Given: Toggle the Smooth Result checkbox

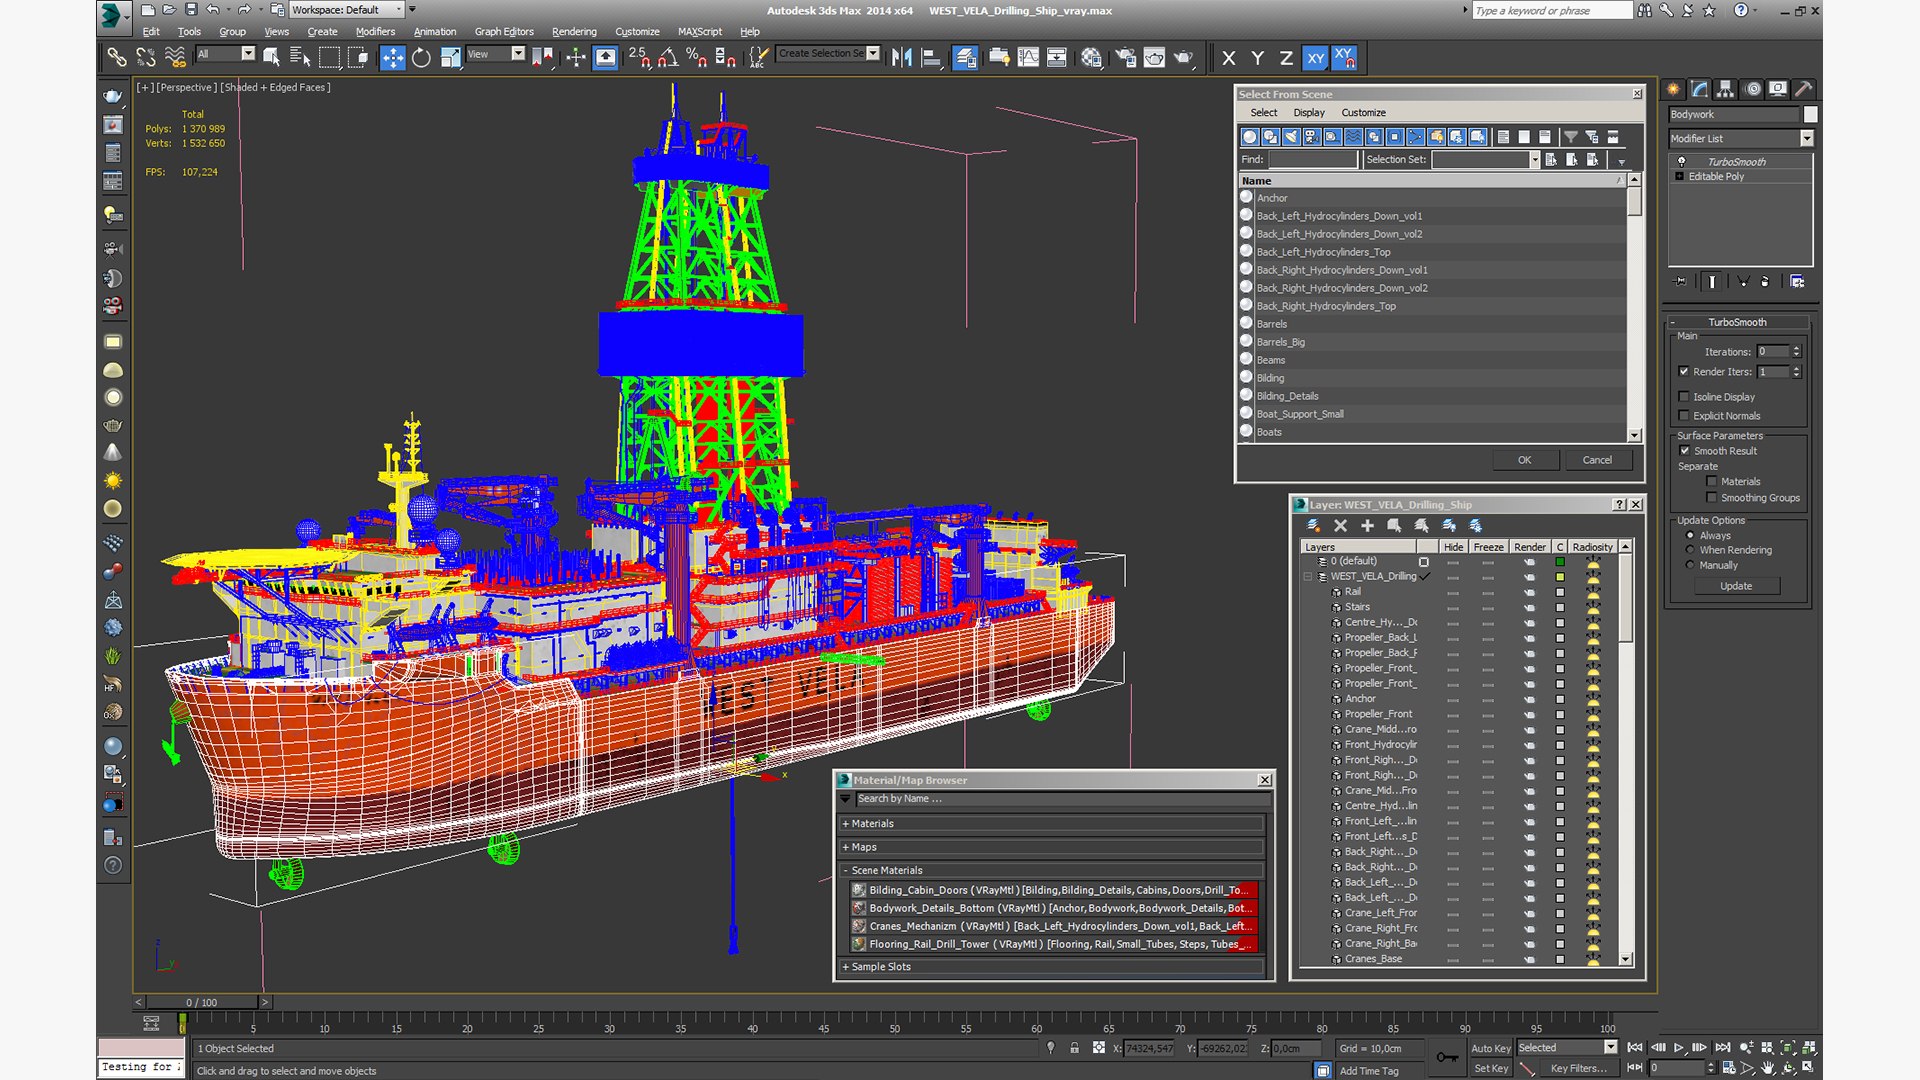Looking at the screenshot, I should click(1684, 450).
